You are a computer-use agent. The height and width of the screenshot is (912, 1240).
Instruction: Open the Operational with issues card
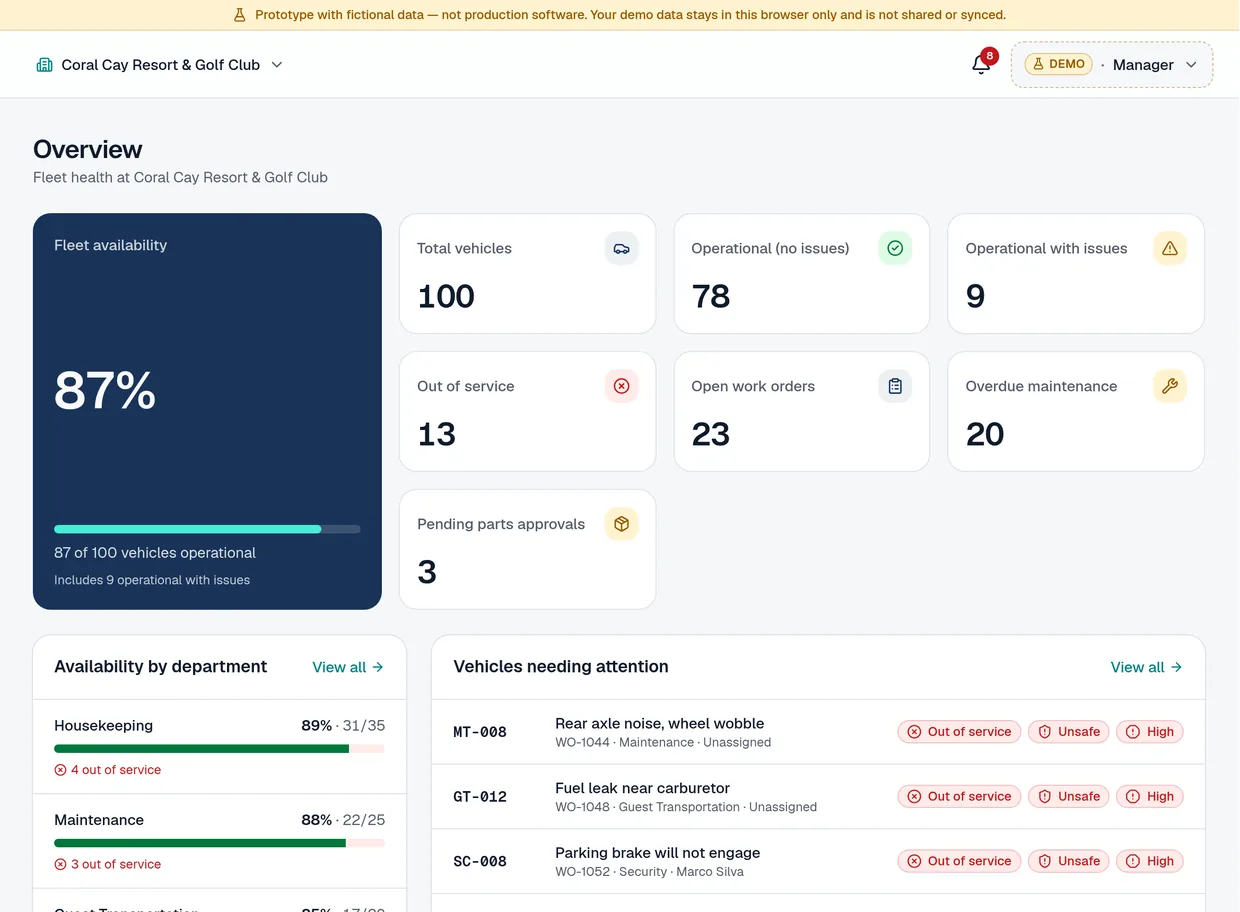(1076, 273)
